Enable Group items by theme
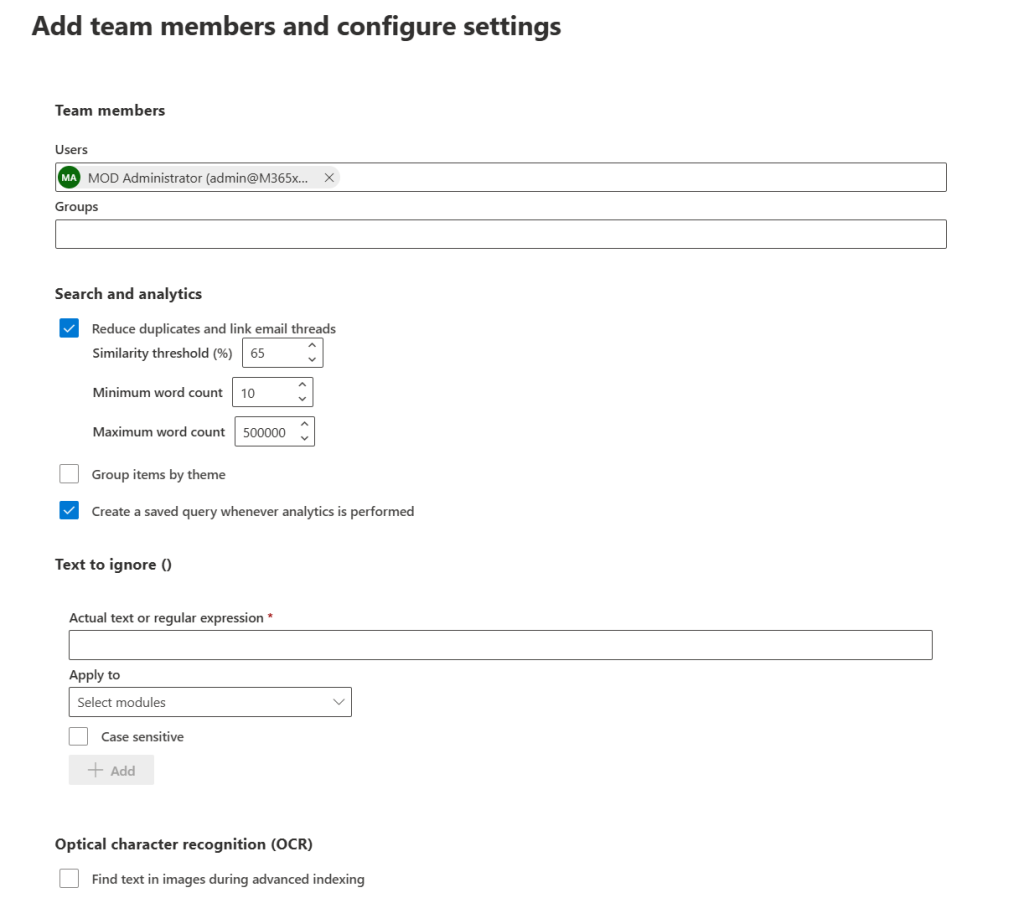1024x898 pixels. [x=69, y=474]
